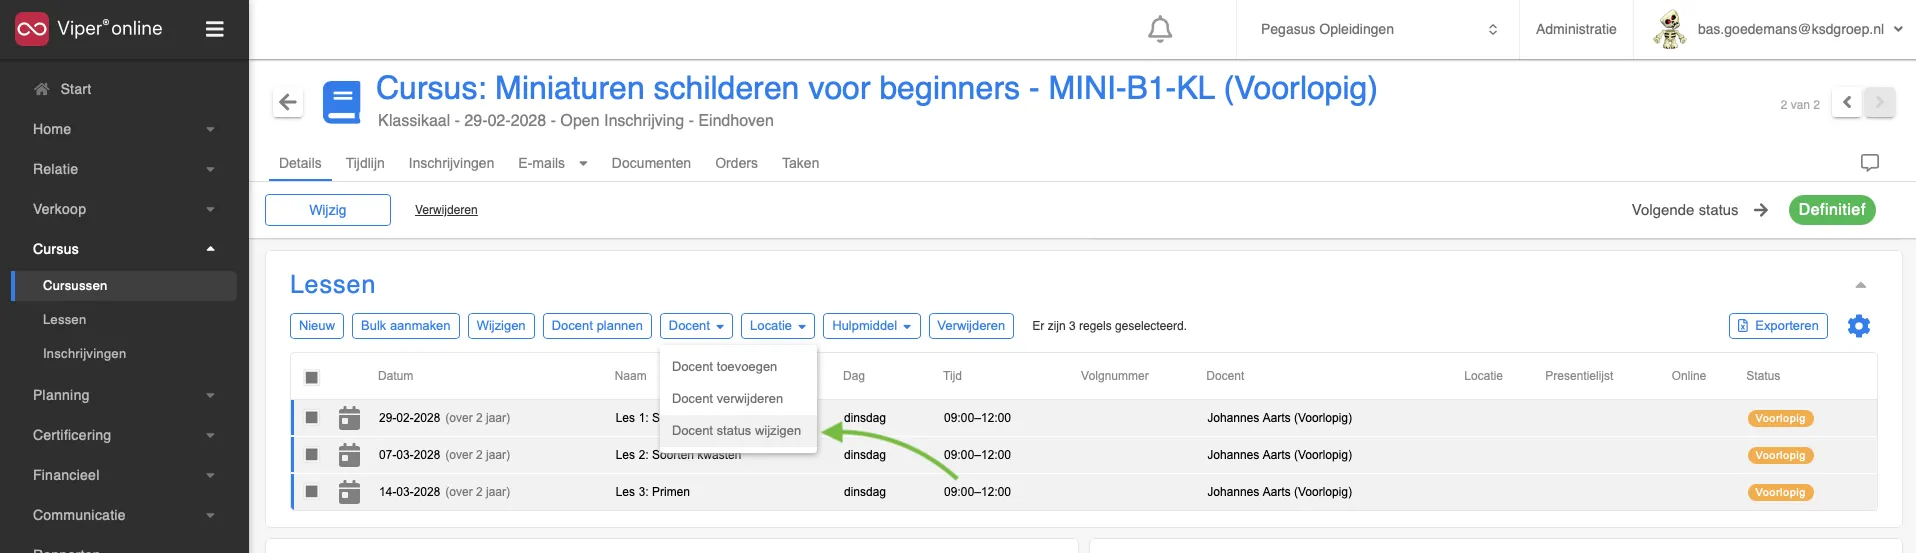Open Cursussen in the sidebar

[124, 286]
